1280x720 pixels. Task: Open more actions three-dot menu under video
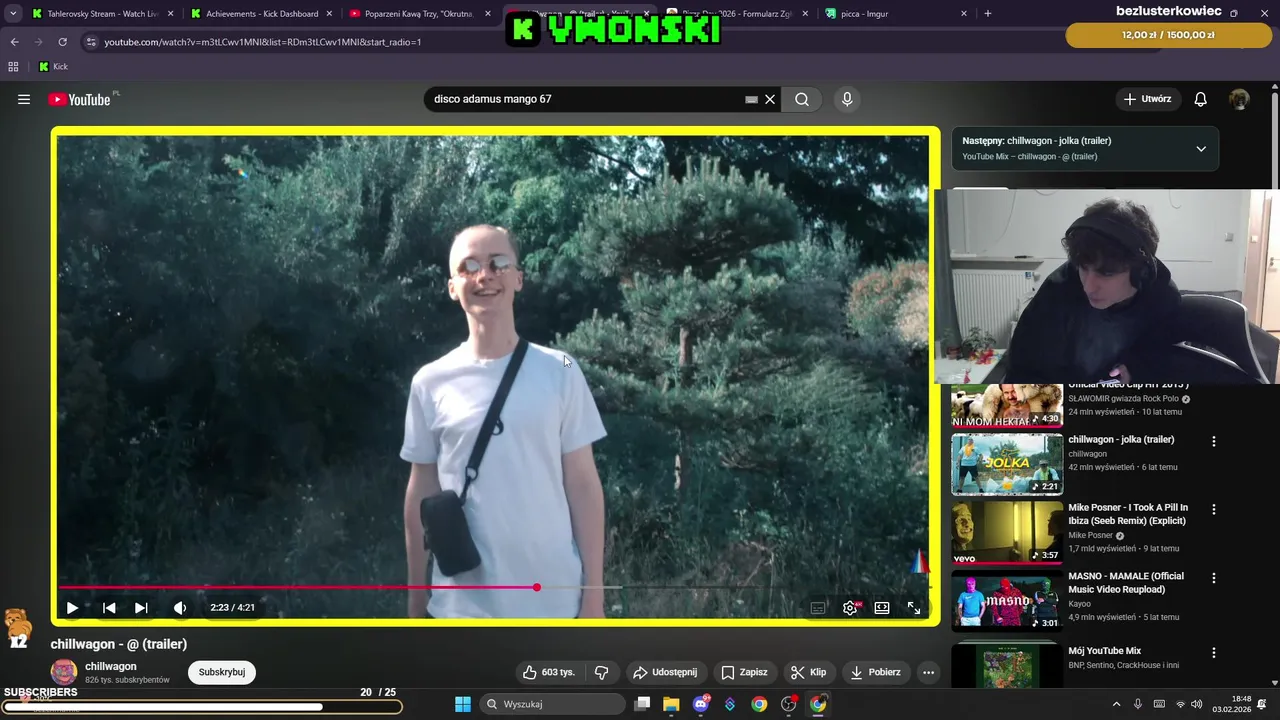coord(928,672)
